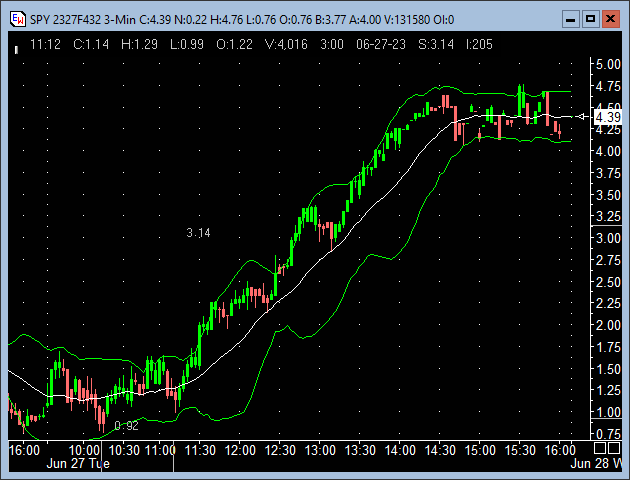This screenshot has height=480, width=630.
Task: Click the 11:30 time axis label
Action: coord(200,450)
